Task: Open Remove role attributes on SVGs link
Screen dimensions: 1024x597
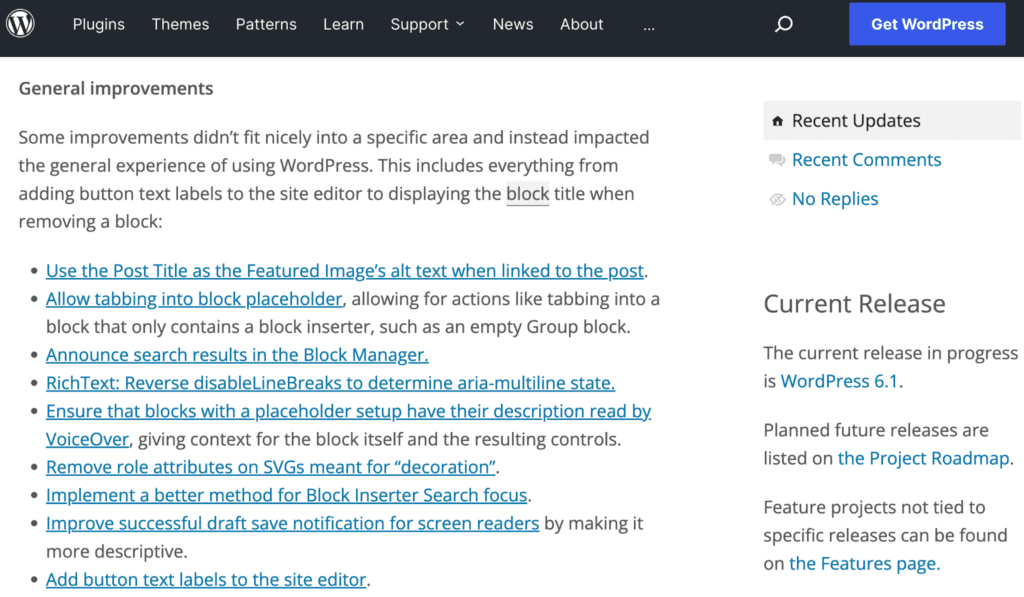Action: 271,467
